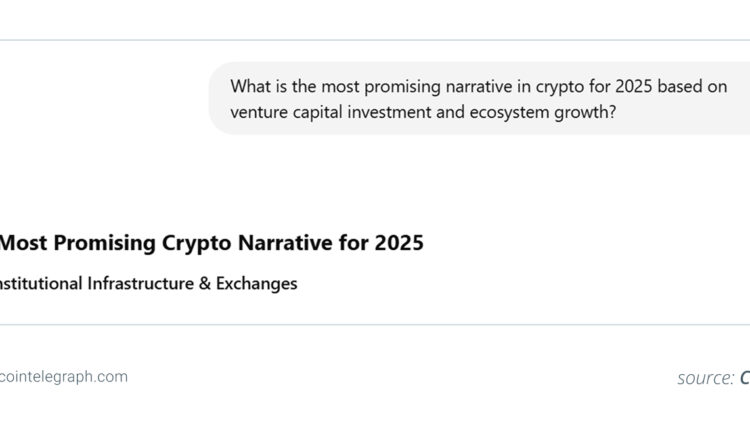Click the question line starting with "What is"
Screen dimensions: 750x430
478,86
